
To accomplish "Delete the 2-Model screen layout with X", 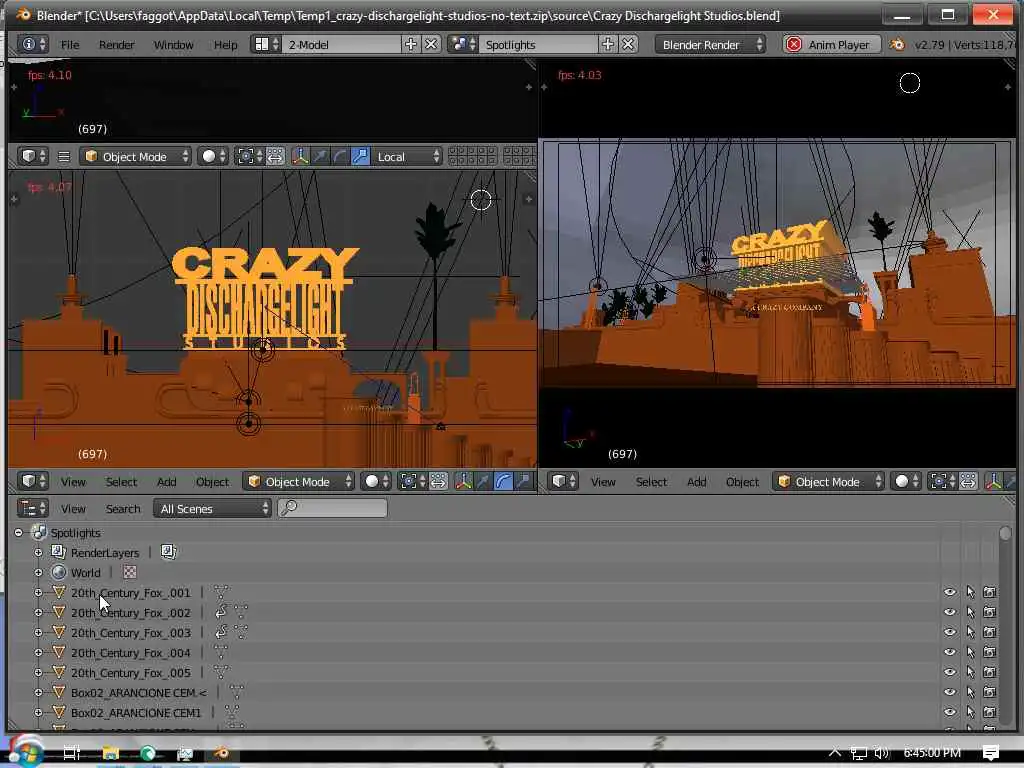I will click(x=431, y=44).
